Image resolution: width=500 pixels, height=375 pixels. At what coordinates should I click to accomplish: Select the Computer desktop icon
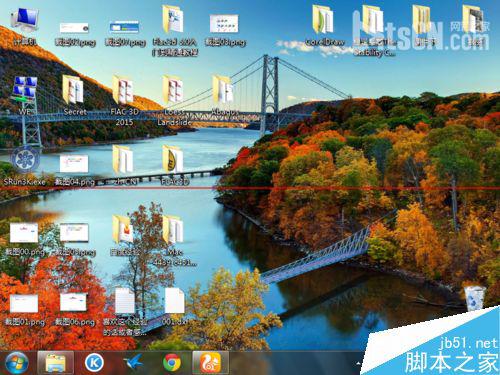coord(25,26)
